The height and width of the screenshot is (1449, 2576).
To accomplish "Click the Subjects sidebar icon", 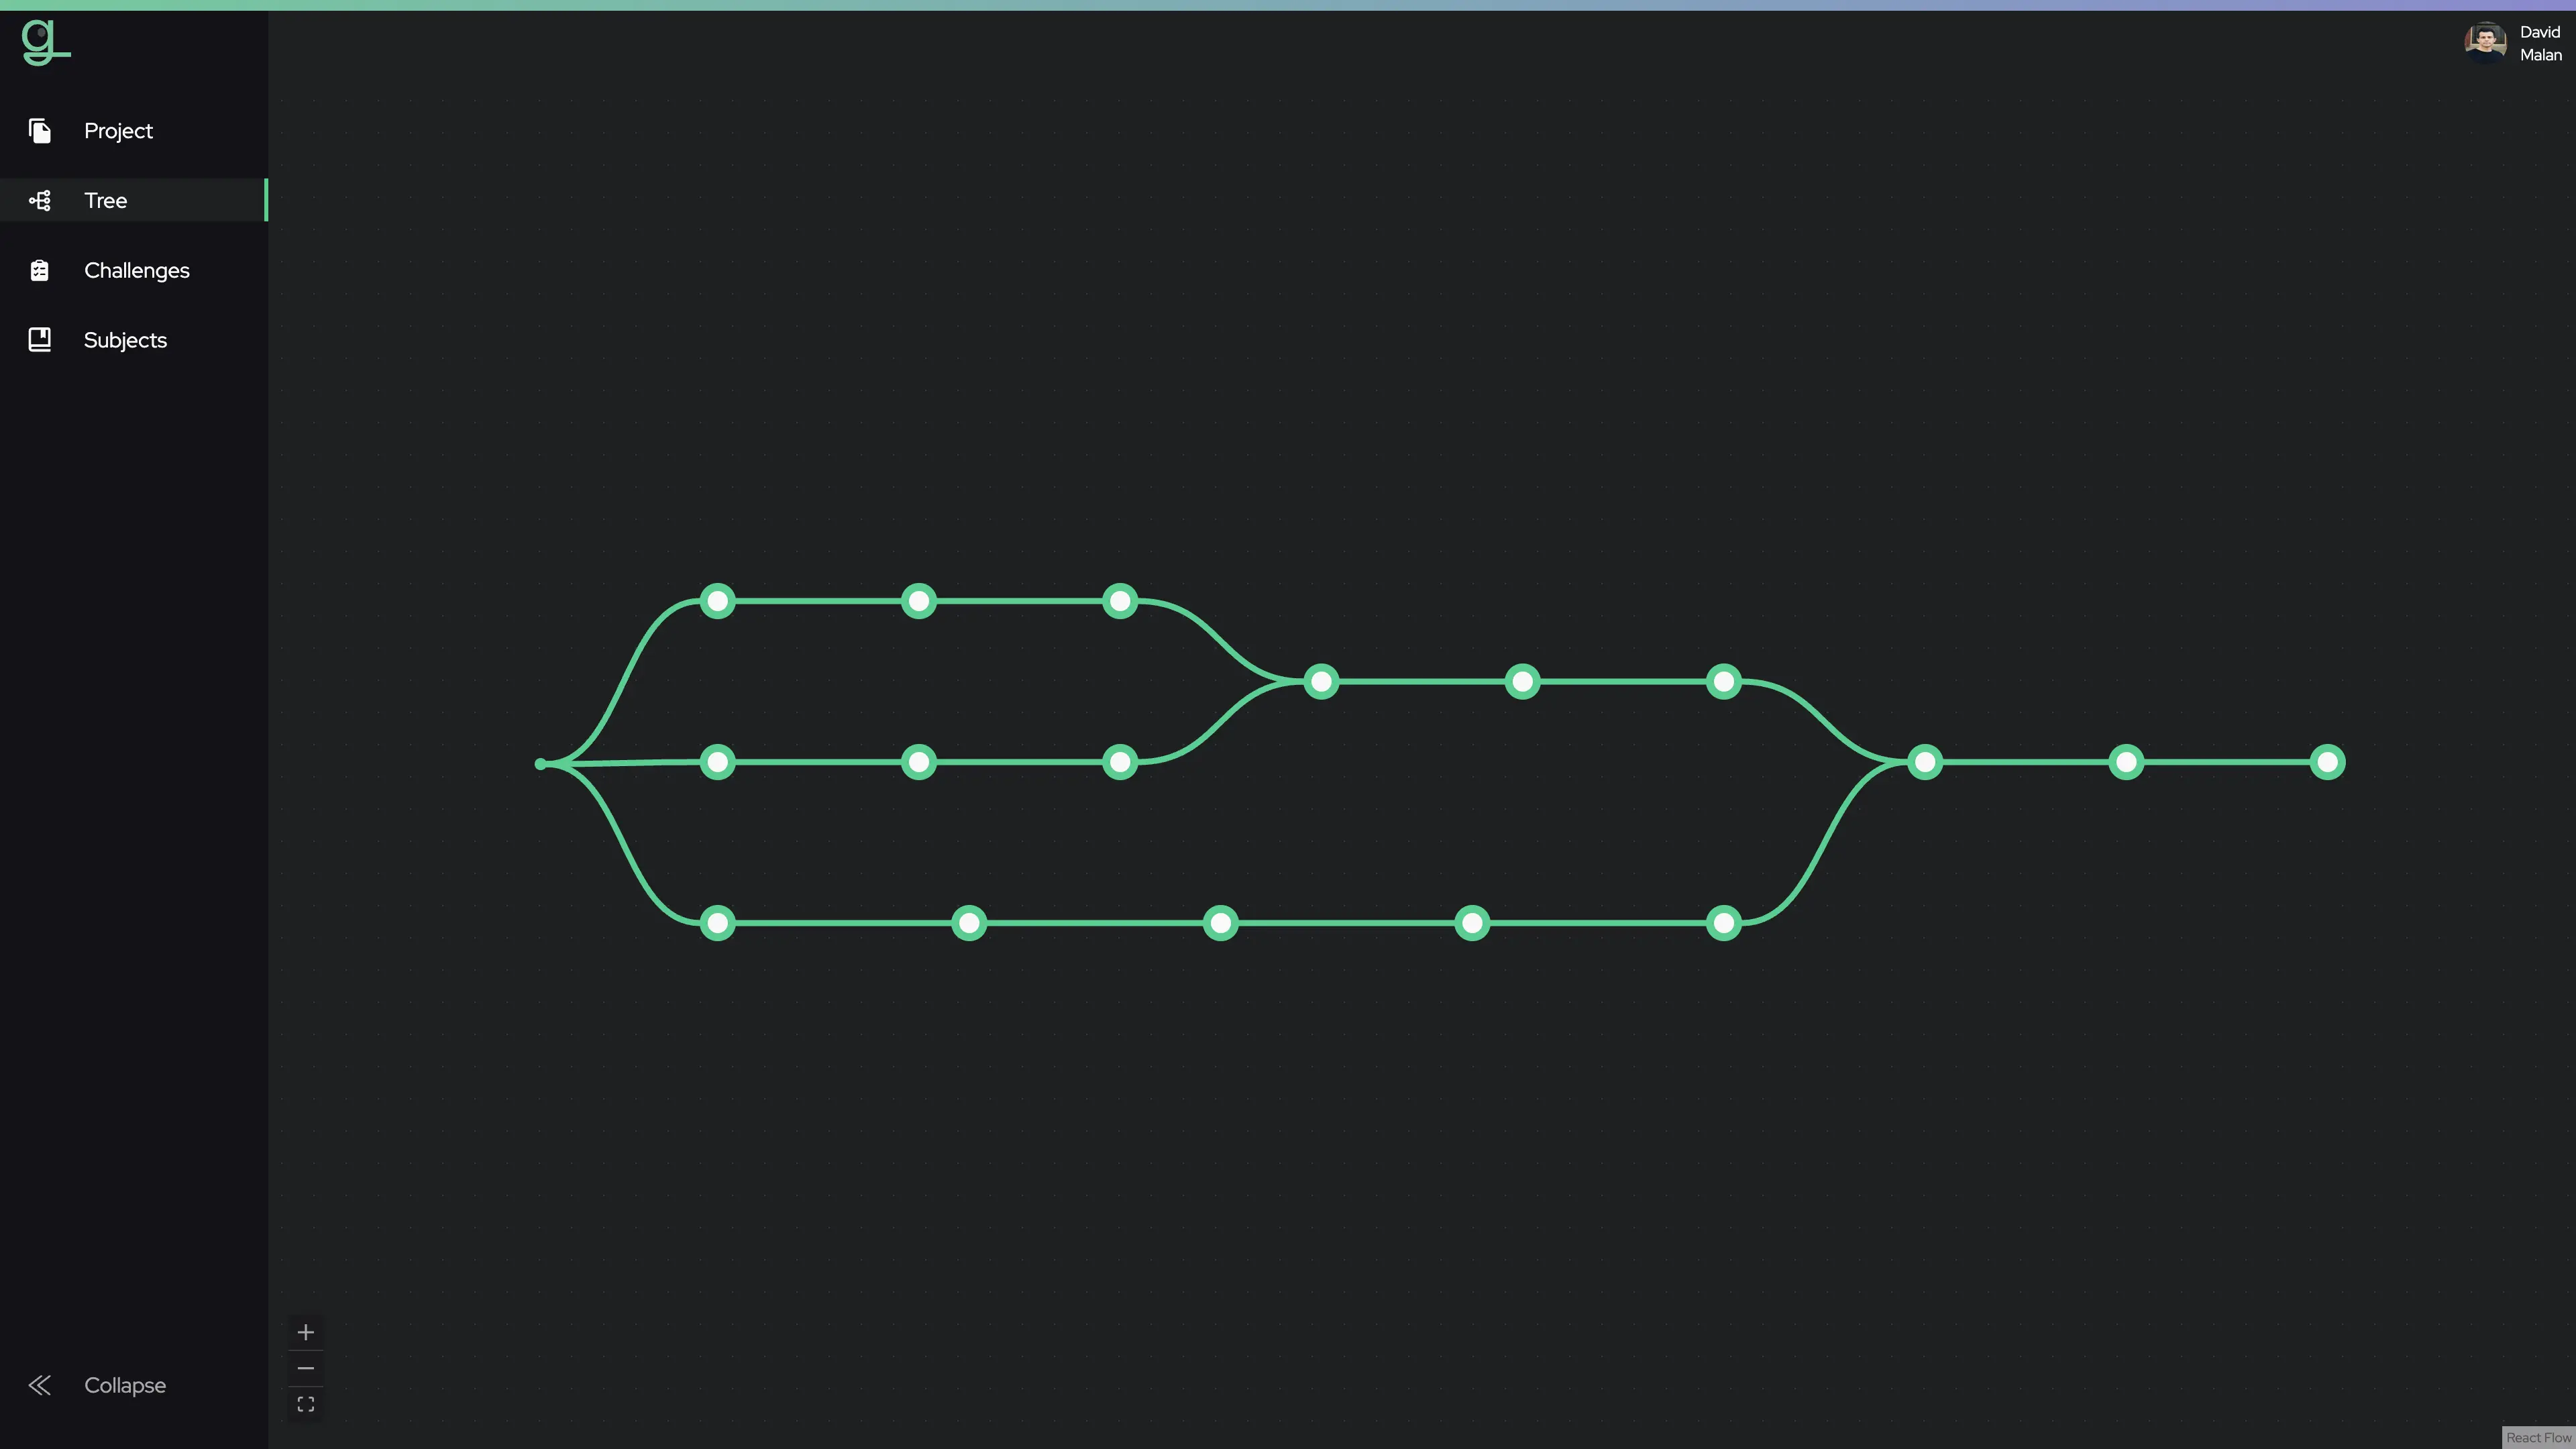I will coord(39,339).
